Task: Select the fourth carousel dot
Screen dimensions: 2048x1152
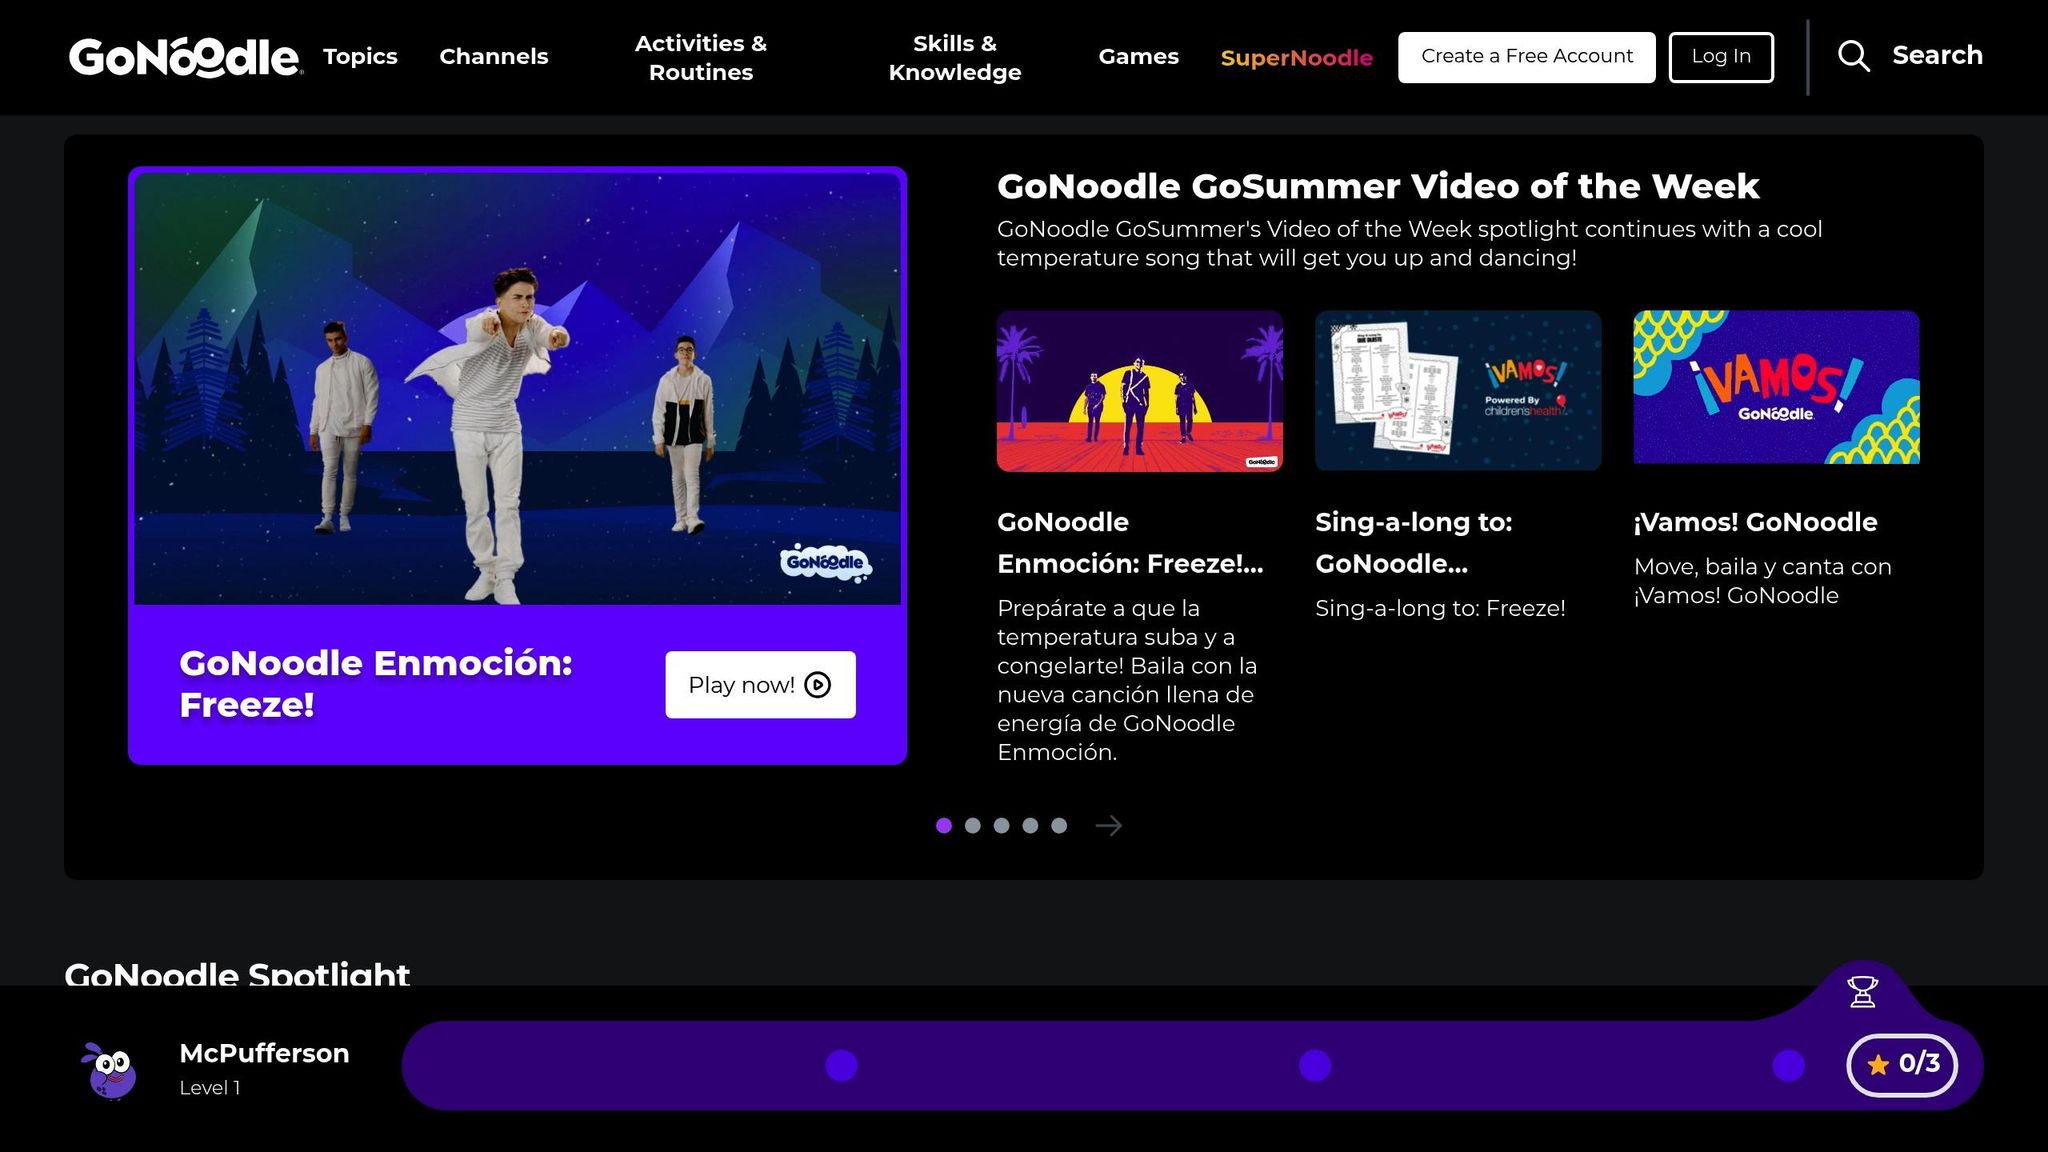Action: pyautogui.click(x=1030, y=825)
